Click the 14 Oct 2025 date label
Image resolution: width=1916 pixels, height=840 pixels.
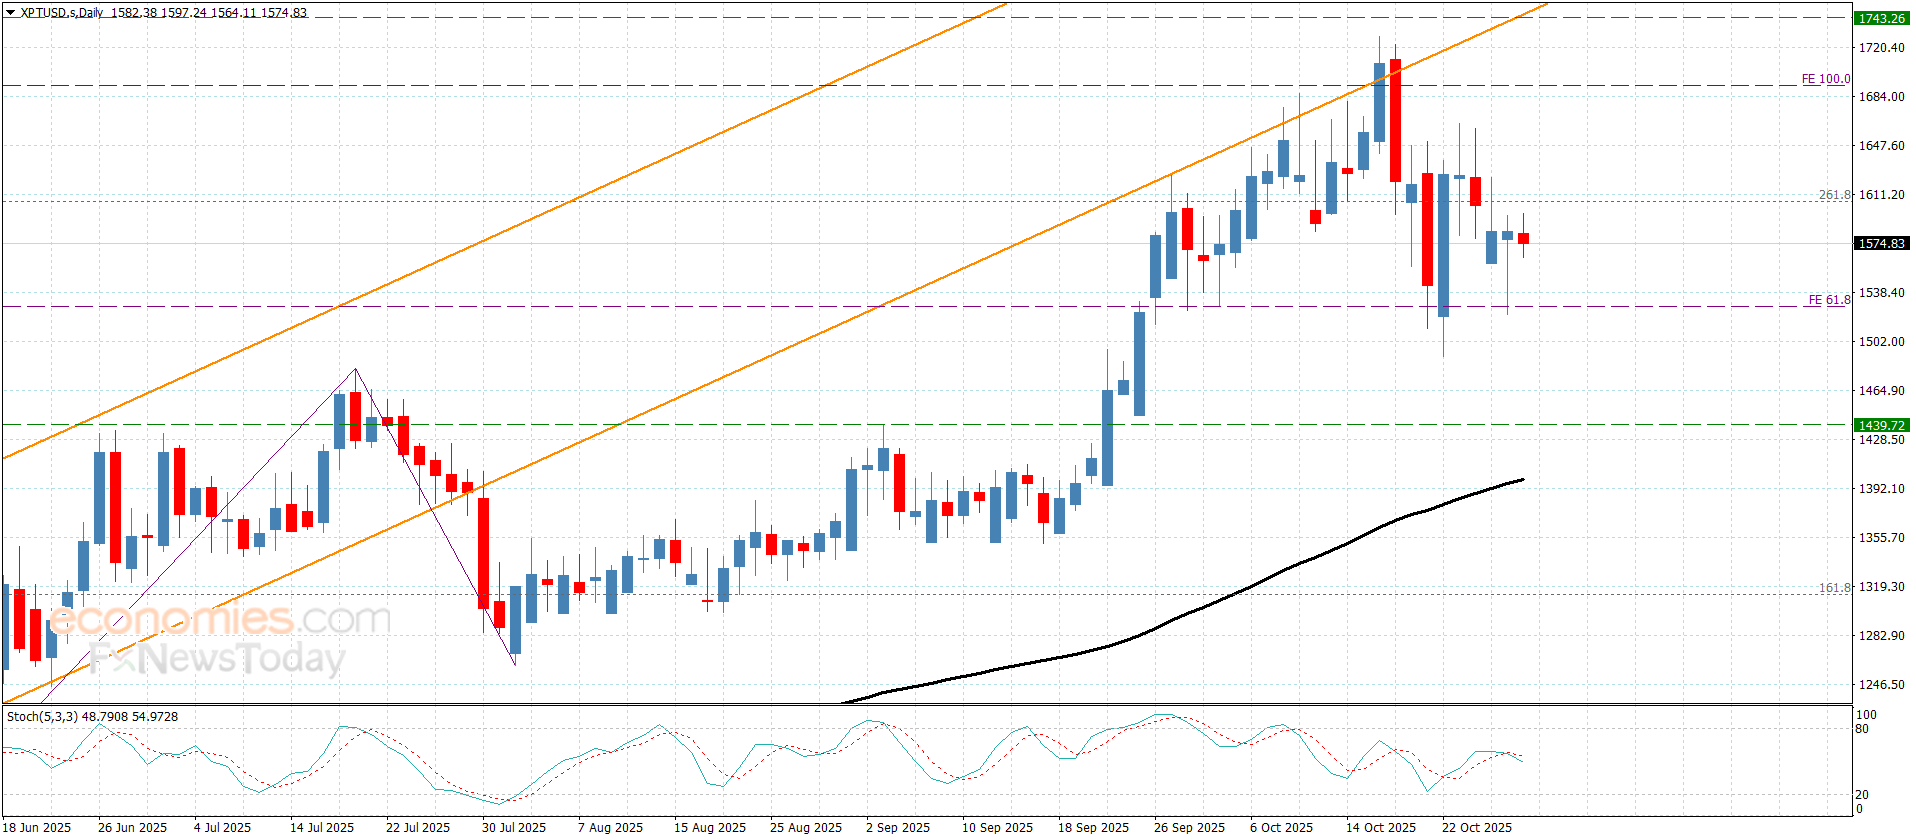click(x=1381, y=827)
